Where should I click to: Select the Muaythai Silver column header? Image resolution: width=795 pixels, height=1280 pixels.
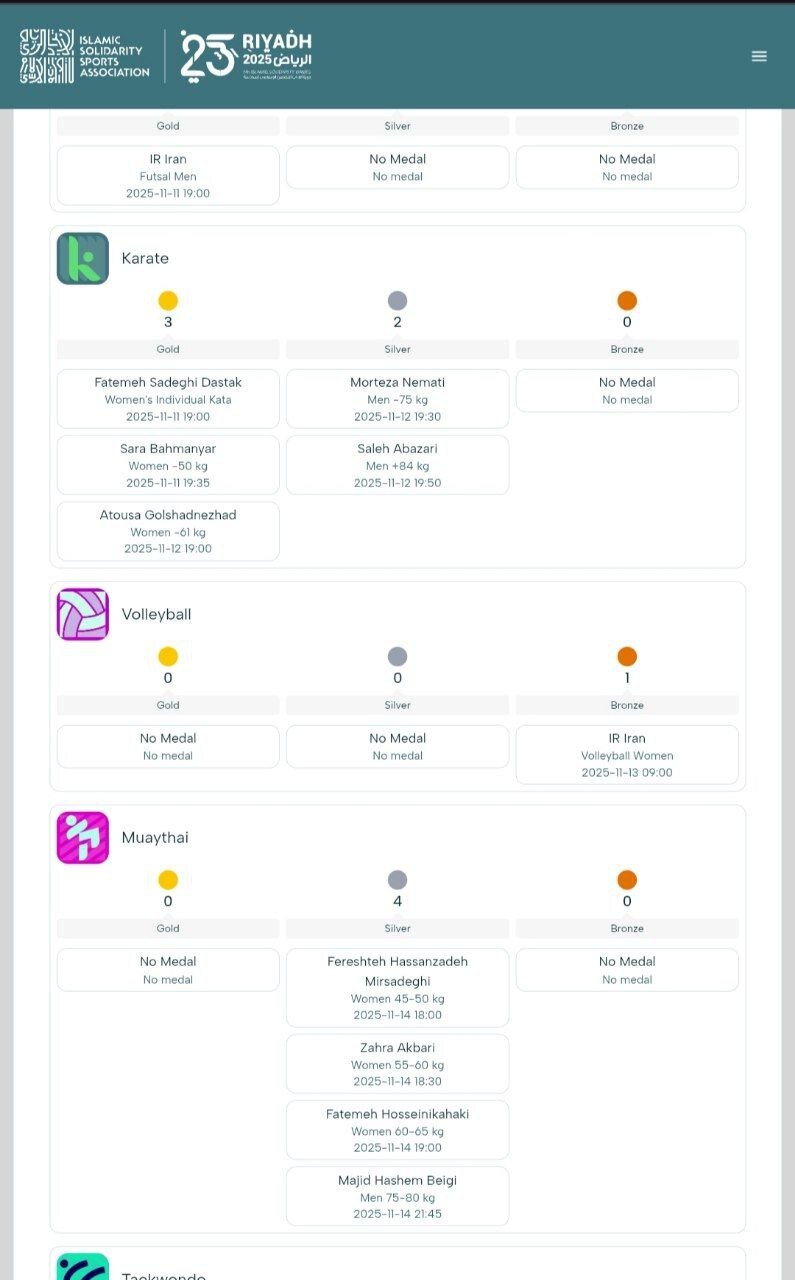(x=397, y=928)
